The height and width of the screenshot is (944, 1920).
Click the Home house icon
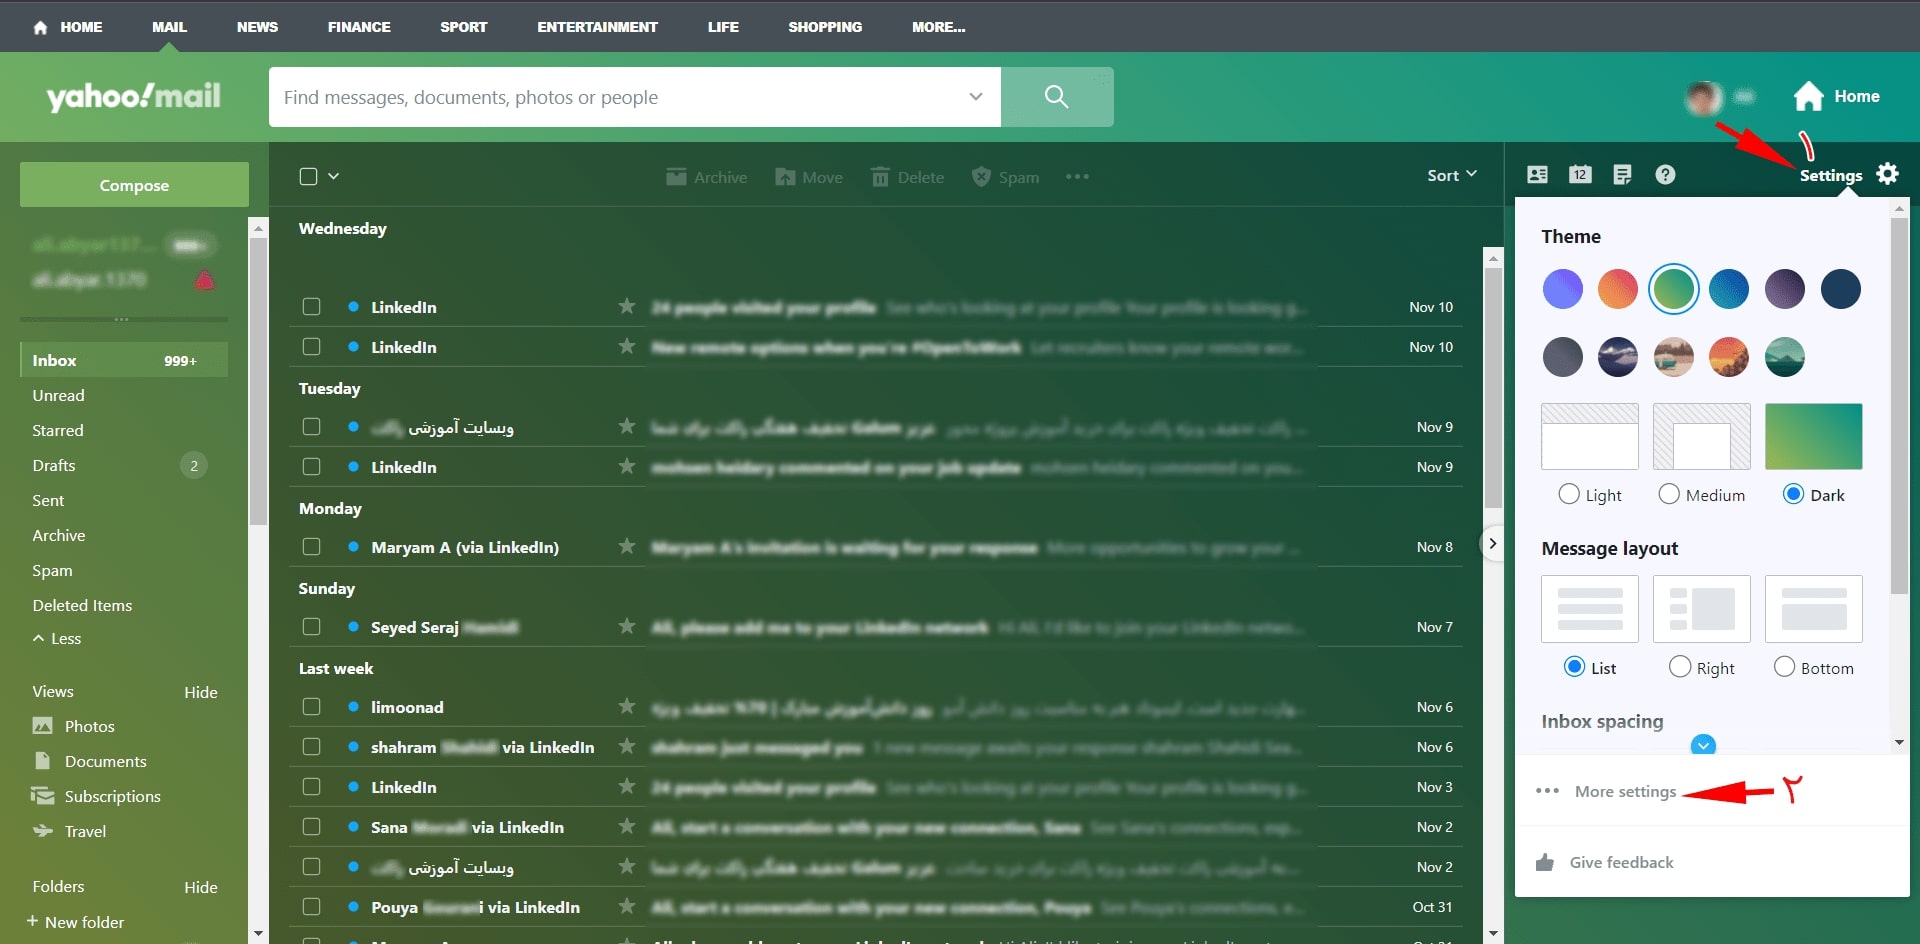(1808, 96)
